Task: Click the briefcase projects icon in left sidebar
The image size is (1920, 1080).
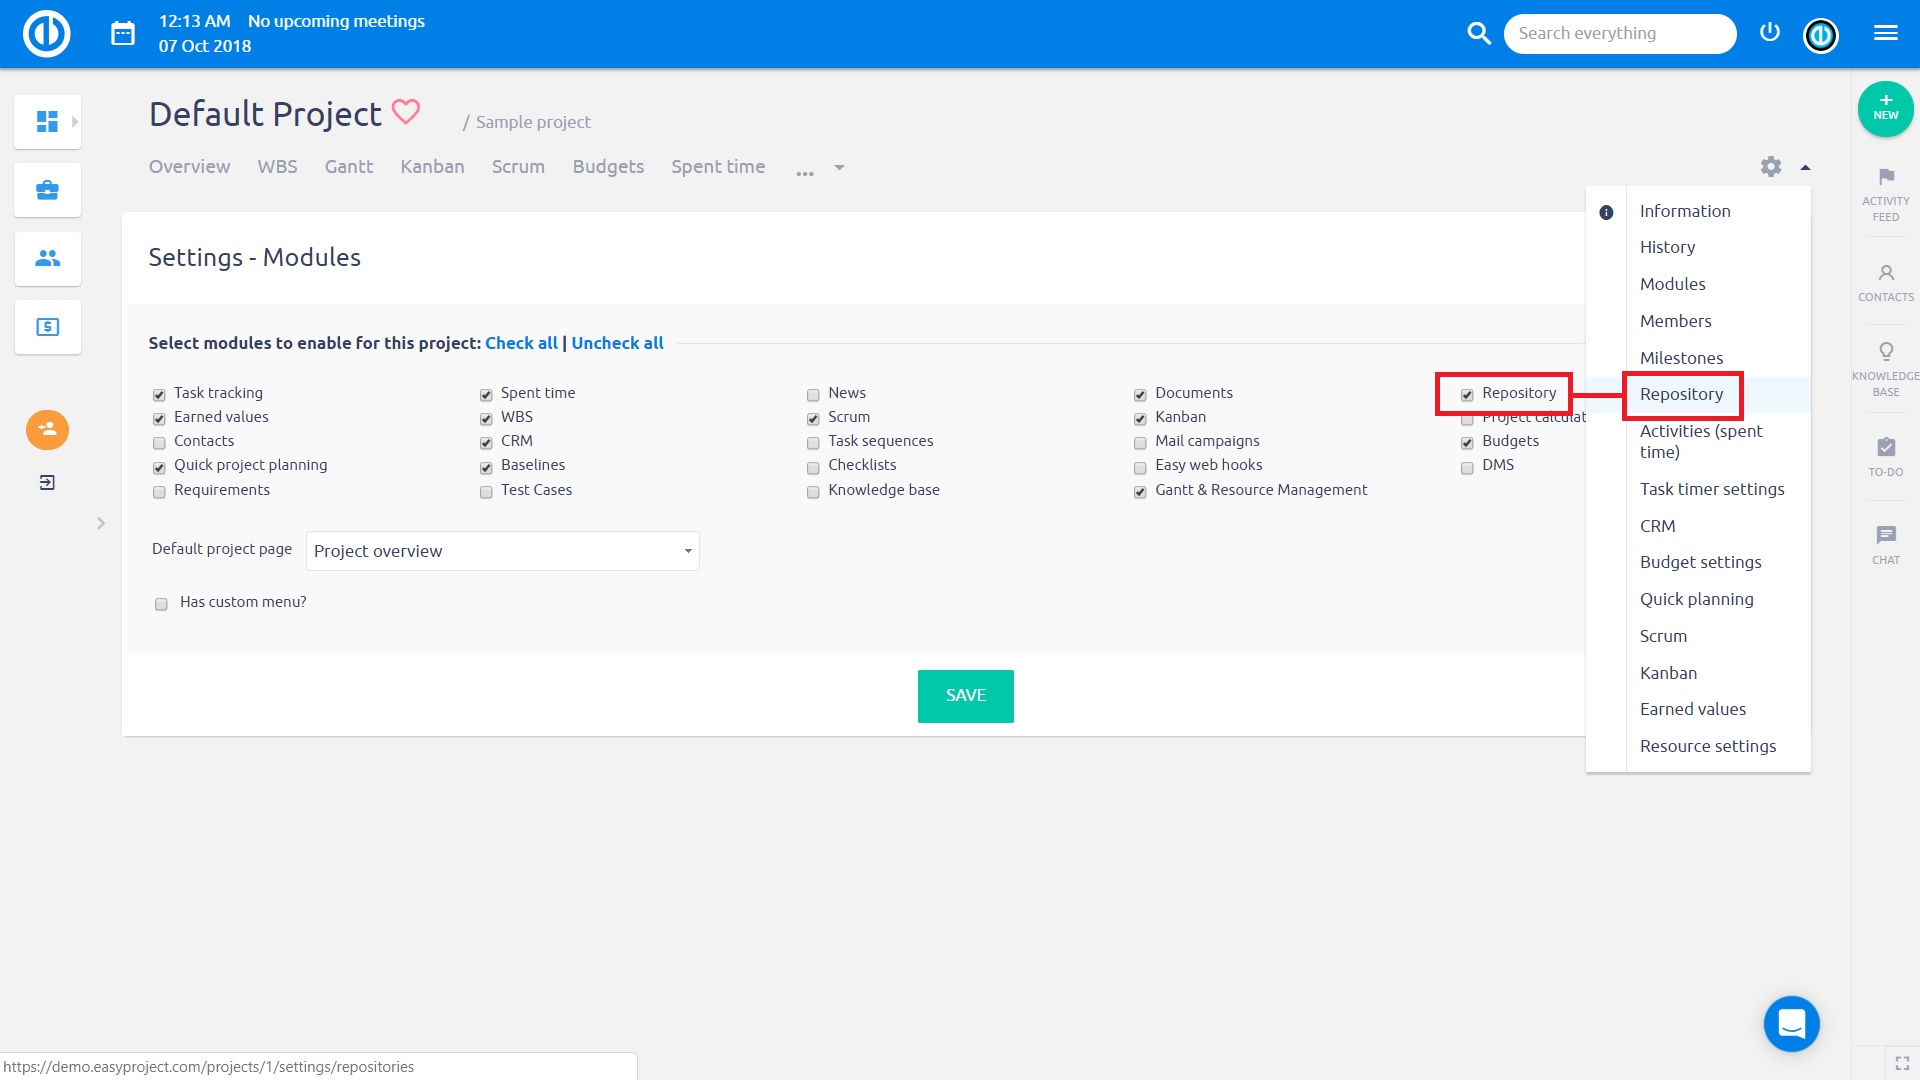Action: click(46, 189)
